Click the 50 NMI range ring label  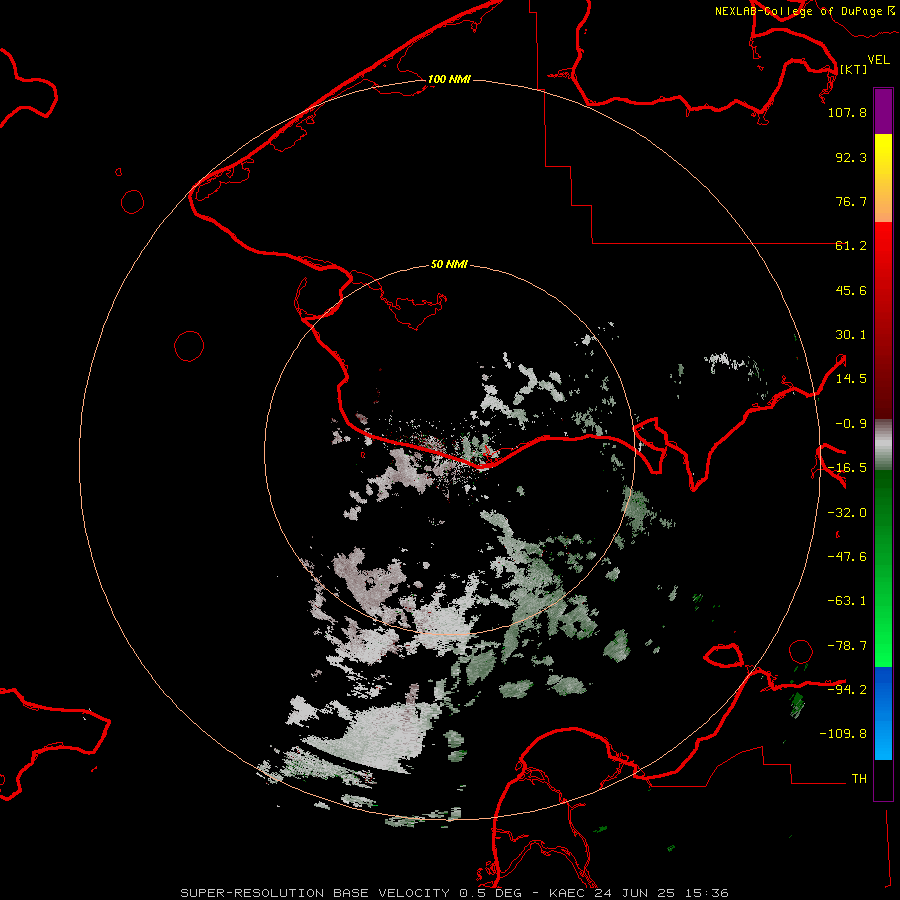[x=449, y=264]
